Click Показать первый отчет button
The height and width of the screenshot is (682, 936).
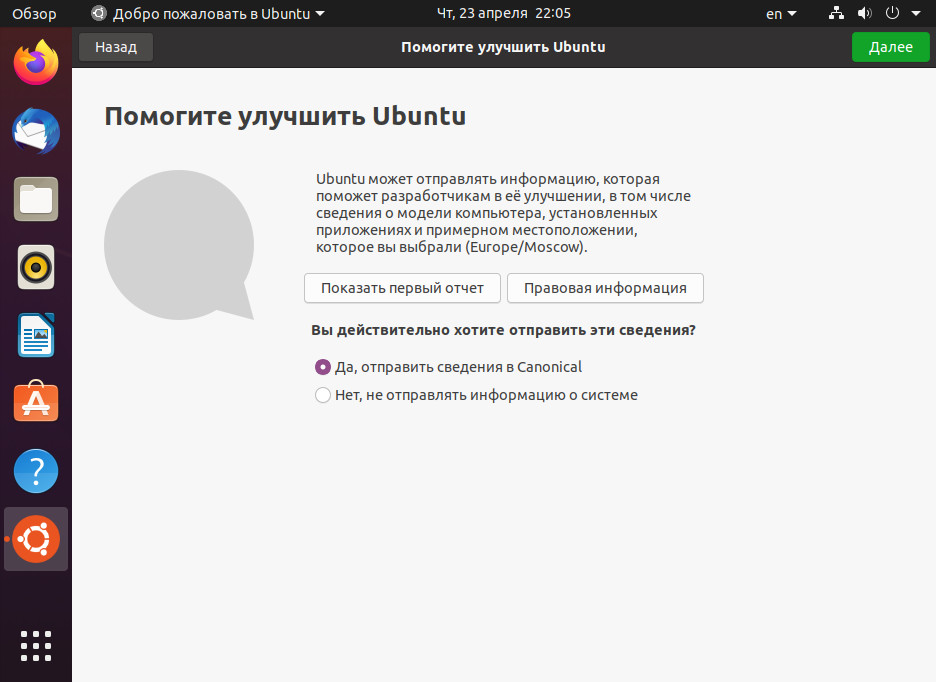point(402,288)
